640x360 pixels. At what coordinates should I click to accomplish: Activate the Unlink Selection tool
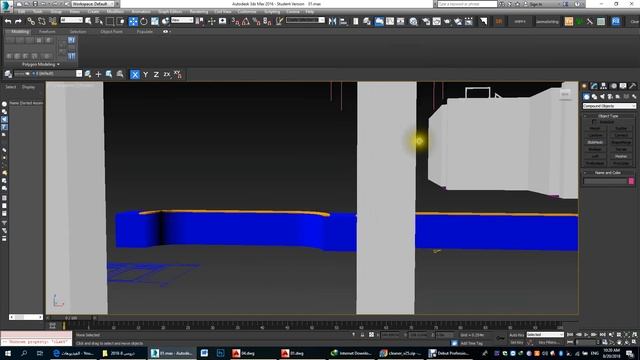tap(42, 21)
